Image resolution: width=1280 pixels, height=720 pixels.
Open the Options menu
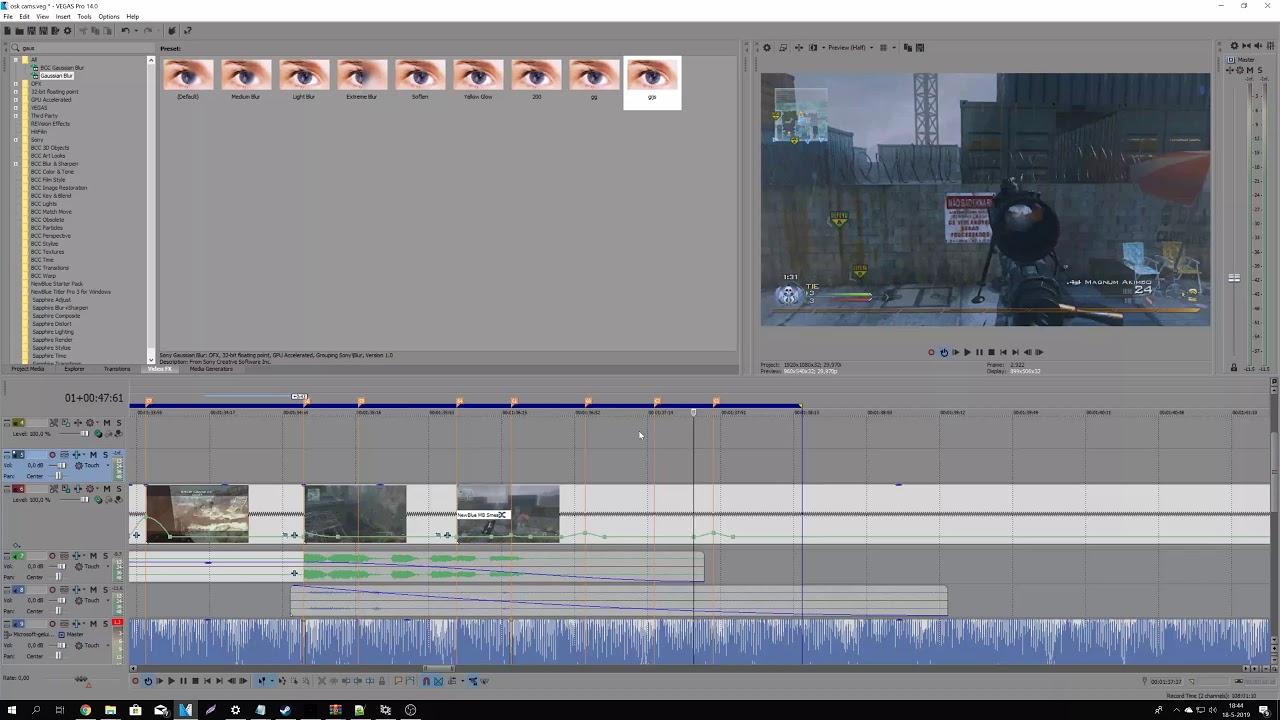tap(109, 17)
